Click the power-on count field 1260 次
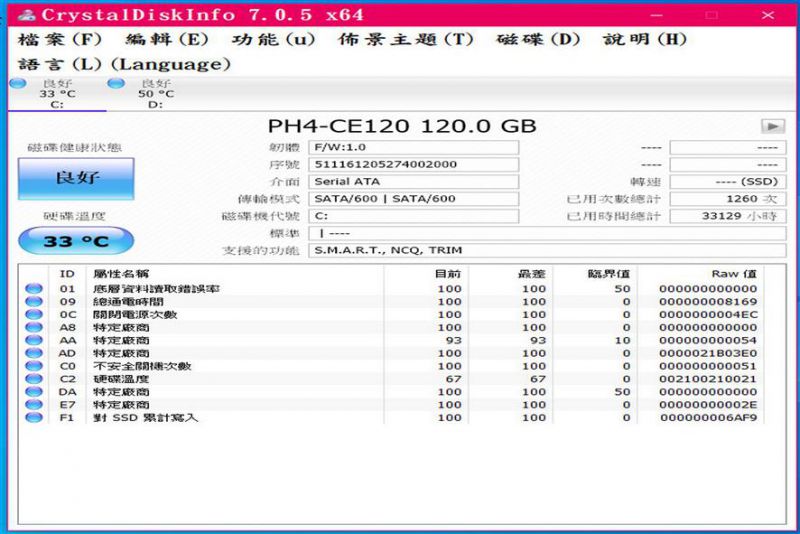This screenshot has height=534, width=800. (x=728, y=199)
